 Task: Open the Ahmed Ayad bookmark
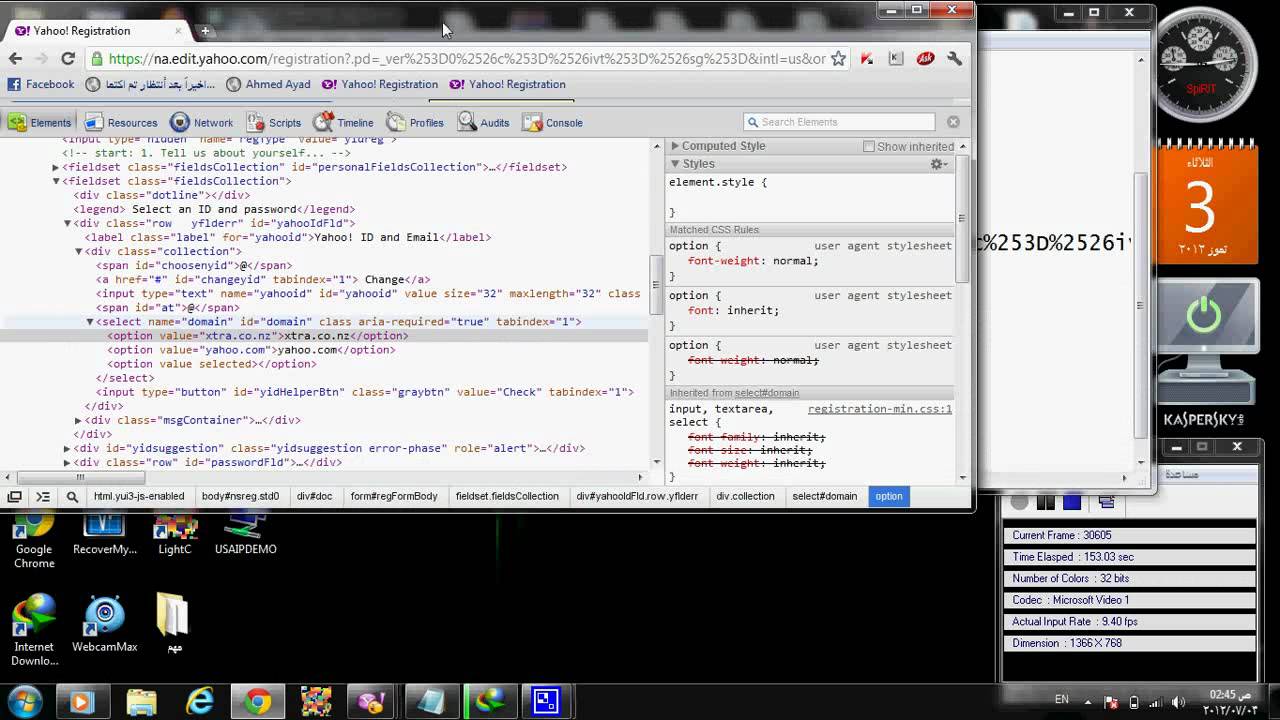268,84
